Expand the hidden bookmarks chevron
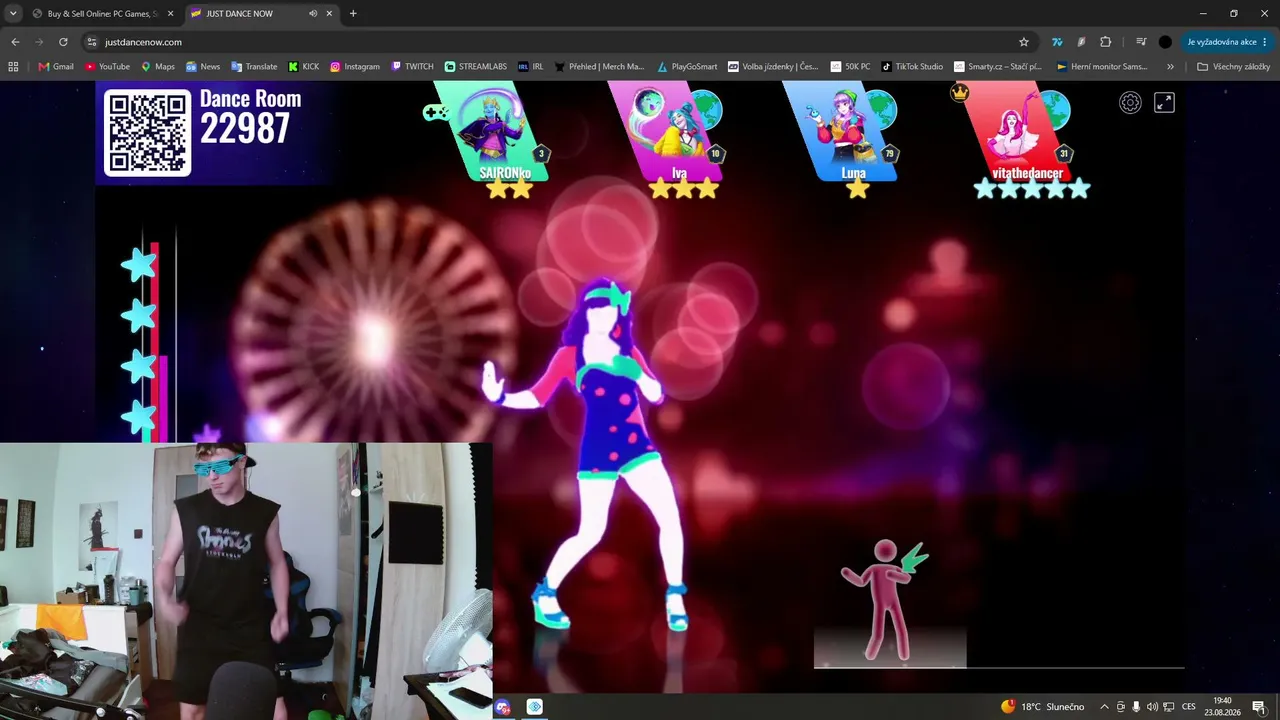Screen dimensions: 1280x720 [x=1170, y=67]
